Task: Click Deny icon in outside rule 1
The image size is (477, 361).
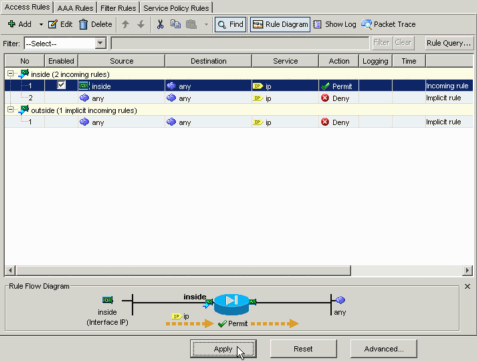Action: (325, 122)
